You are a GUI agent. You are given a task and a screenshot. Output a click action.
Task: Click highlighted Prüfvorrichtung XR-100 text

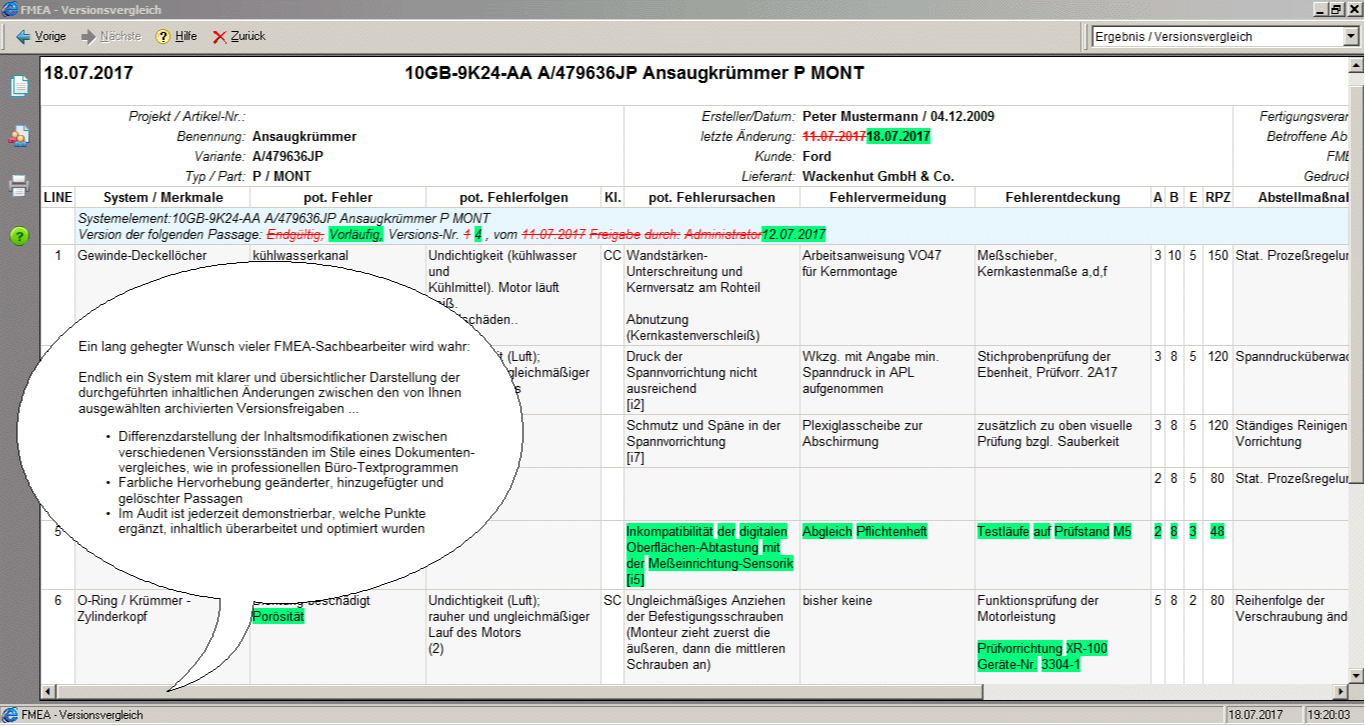click(x=1042, y=649)
